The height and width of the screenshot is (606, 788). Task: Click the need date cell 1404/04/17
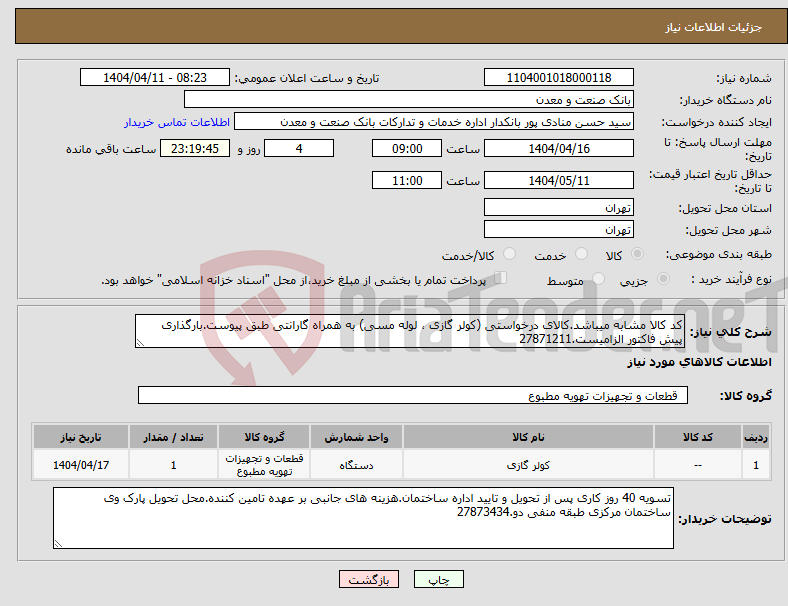pyautogui.click(x=81, y=465)
